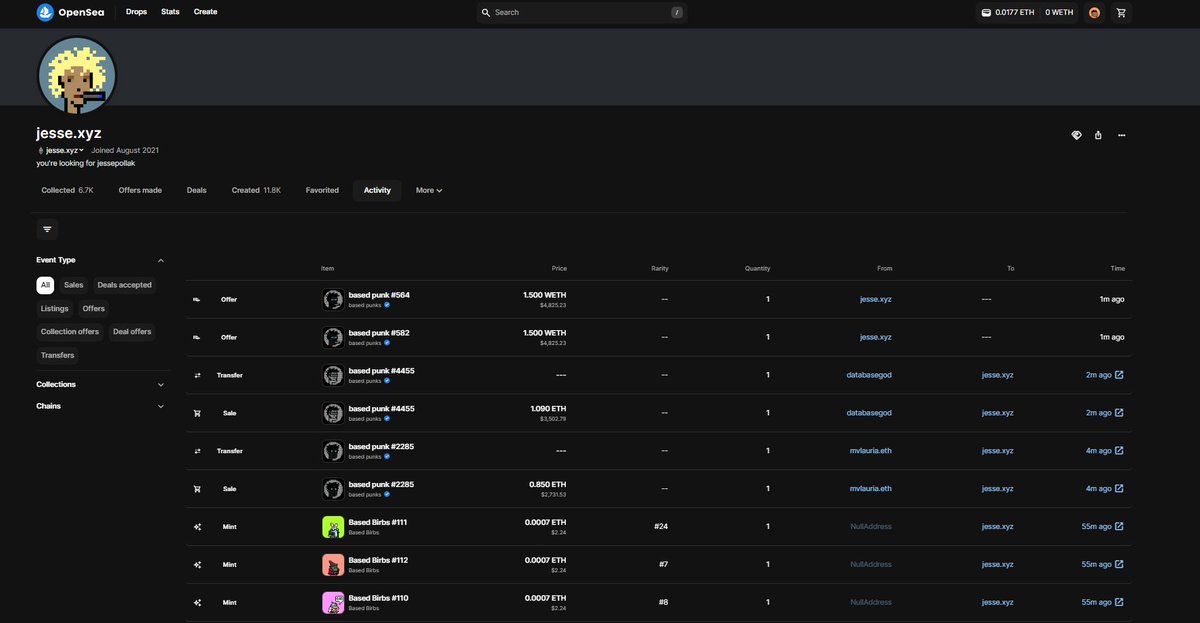This screenshot has height=623, width=1200.
Task: Expand the Chains filter section
Action: pyautogui.click(x=101, y=406)
